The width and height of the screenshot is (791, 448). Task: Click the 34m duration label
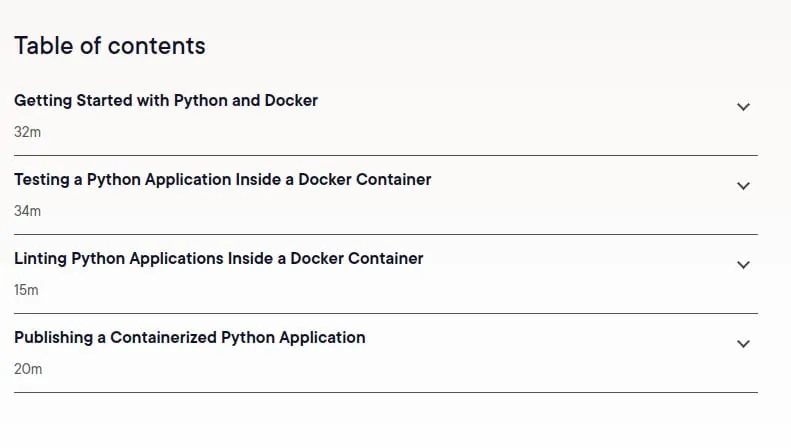[27, 211]
